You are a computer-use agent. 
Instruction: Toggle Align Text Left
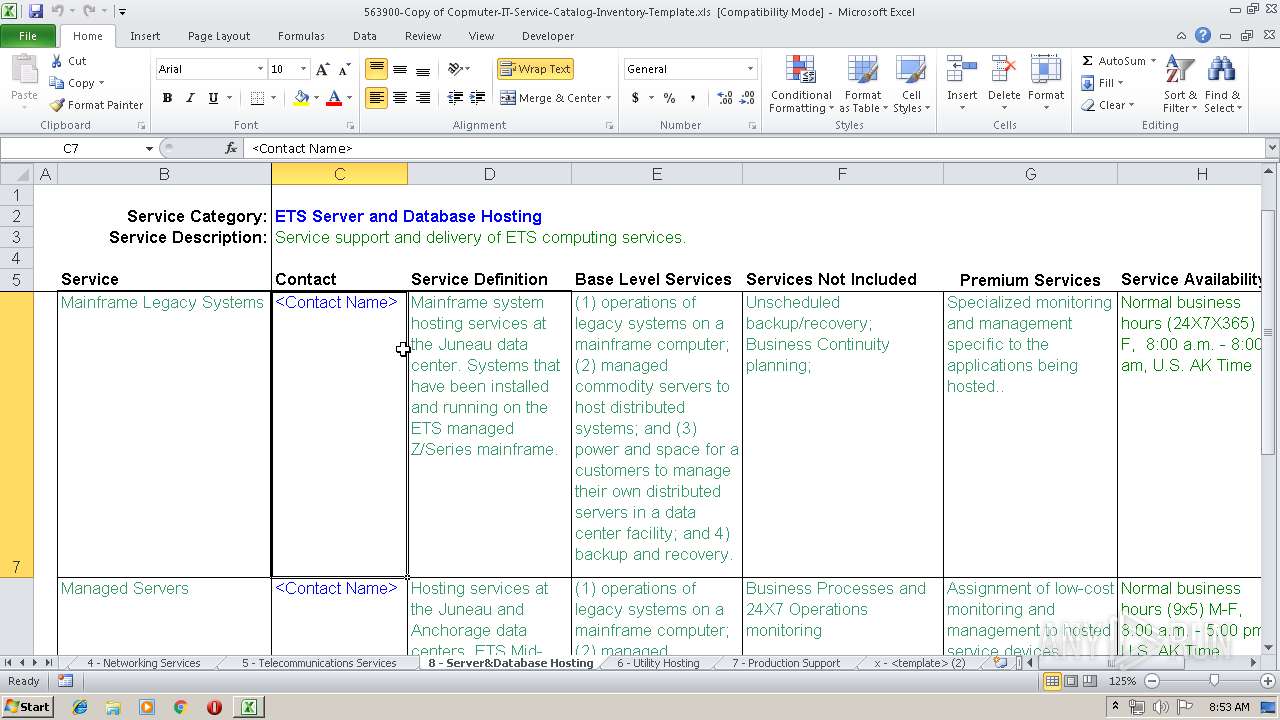click(x=376, y=98)
